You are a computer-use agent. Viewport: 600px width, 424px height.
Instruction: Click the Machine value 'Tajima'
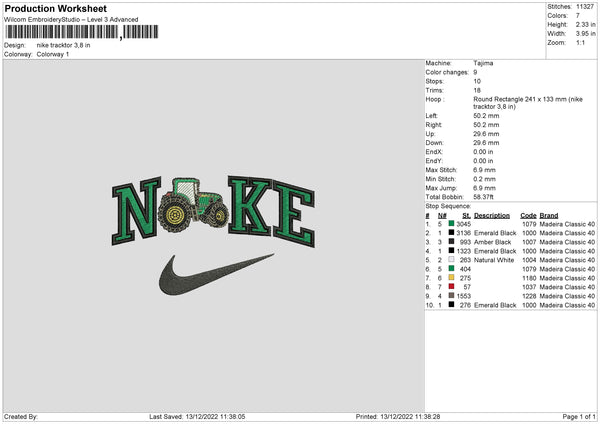[483, 63]
